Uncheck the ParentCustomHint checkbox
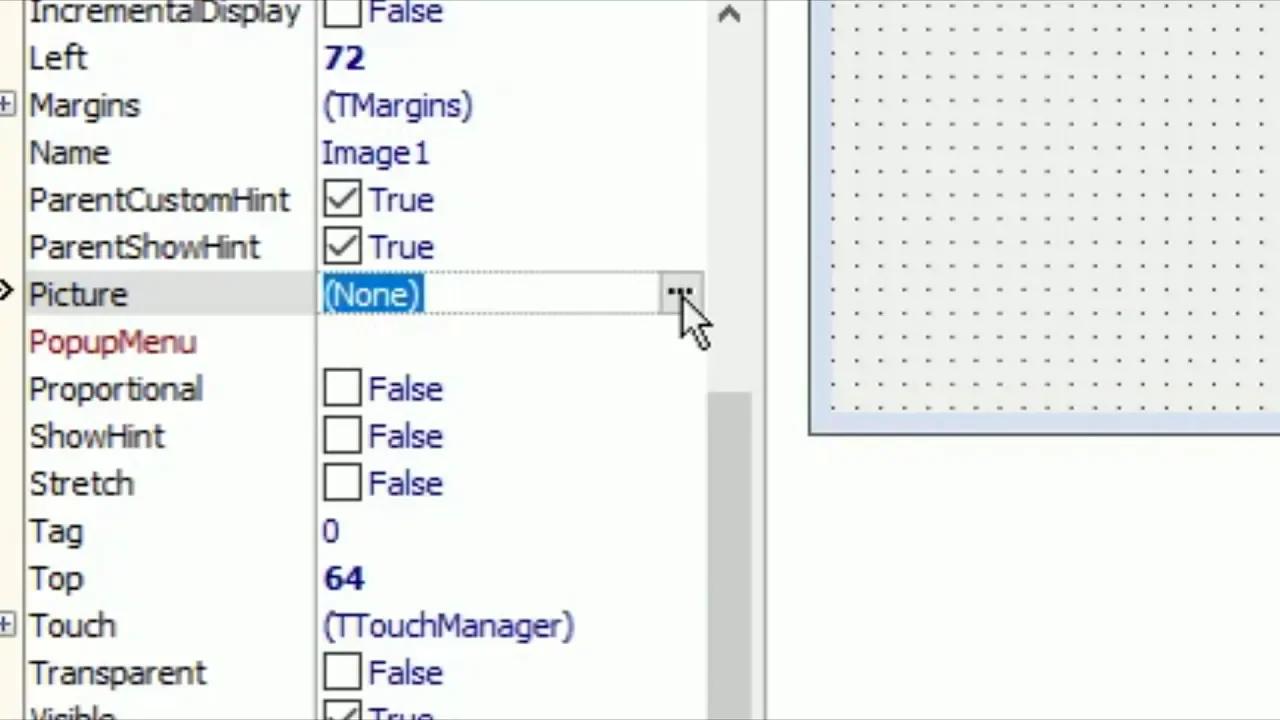 [x=342, y=199]
